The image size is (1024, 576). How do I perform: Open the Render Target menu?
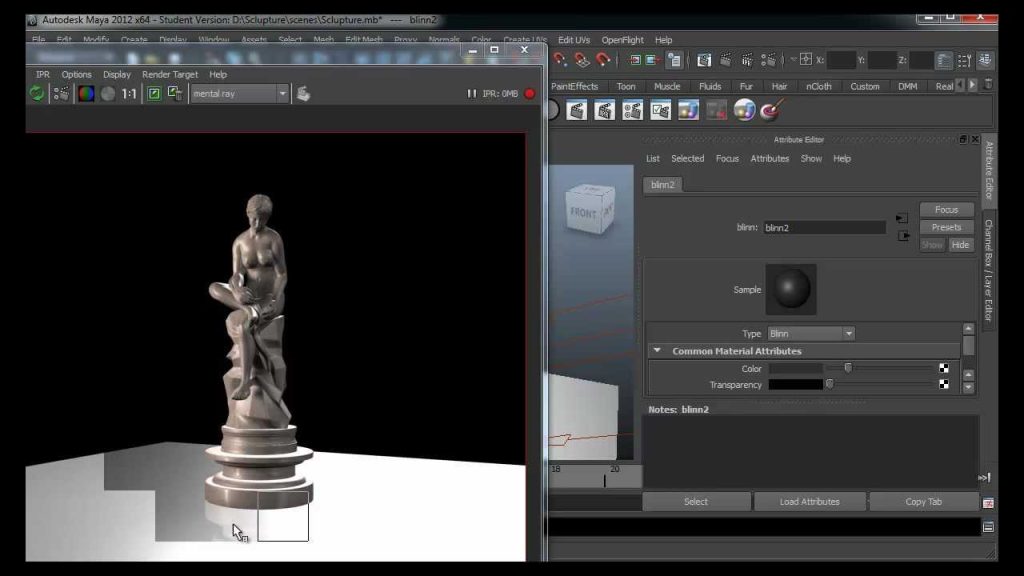pos(170,74)
